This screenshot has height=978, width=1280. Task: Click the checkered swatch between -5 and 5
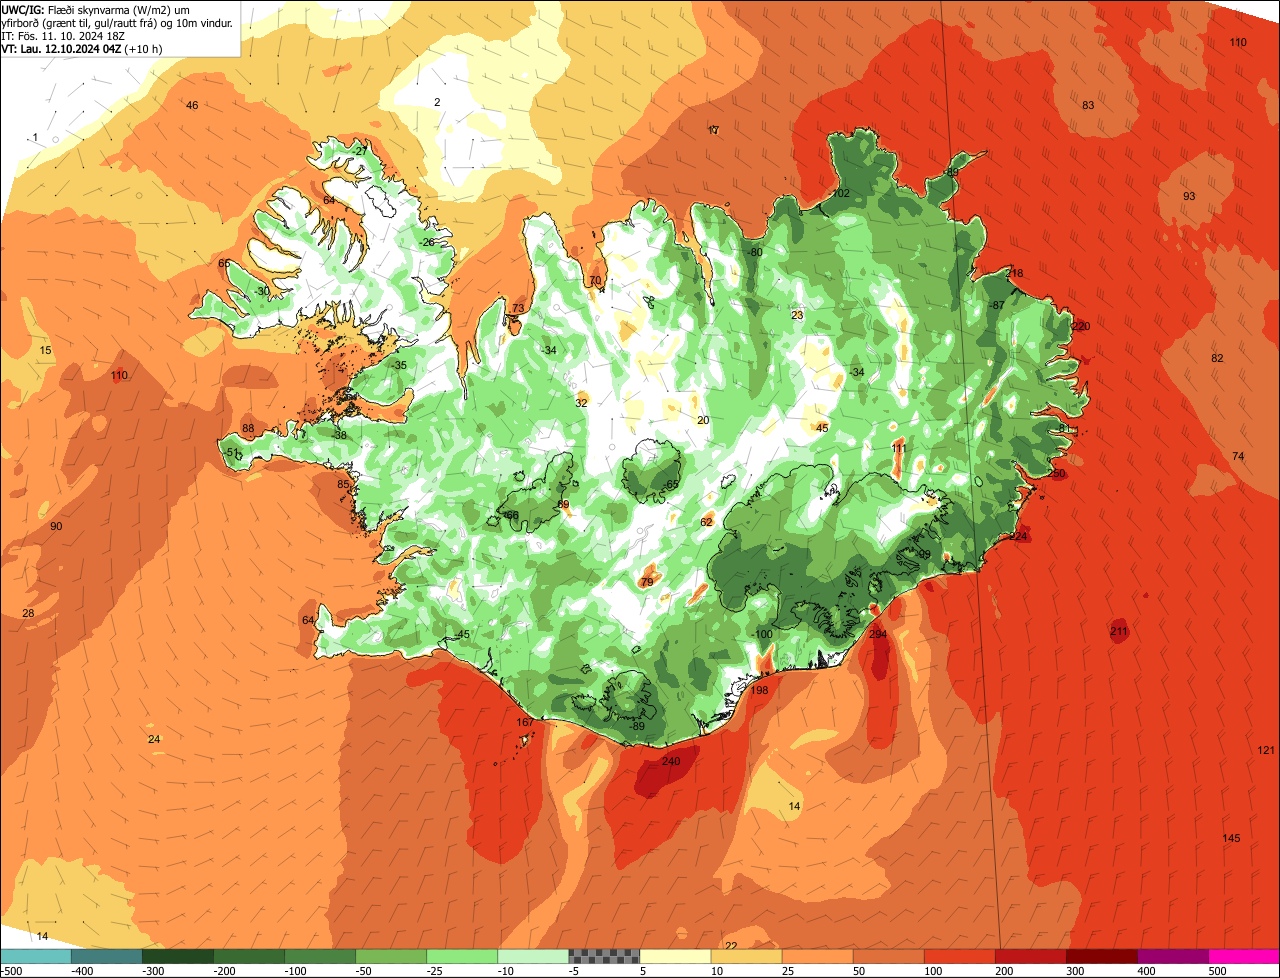(x=604, y=956)
